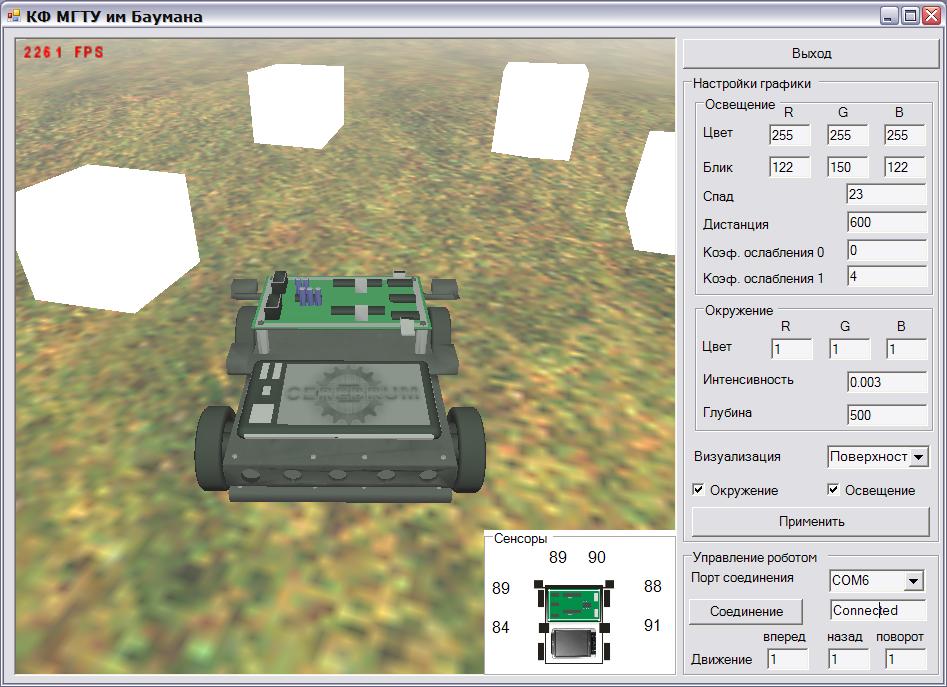Click the Движение вперед field
947x687 pixels.
[x=788, y=659]
